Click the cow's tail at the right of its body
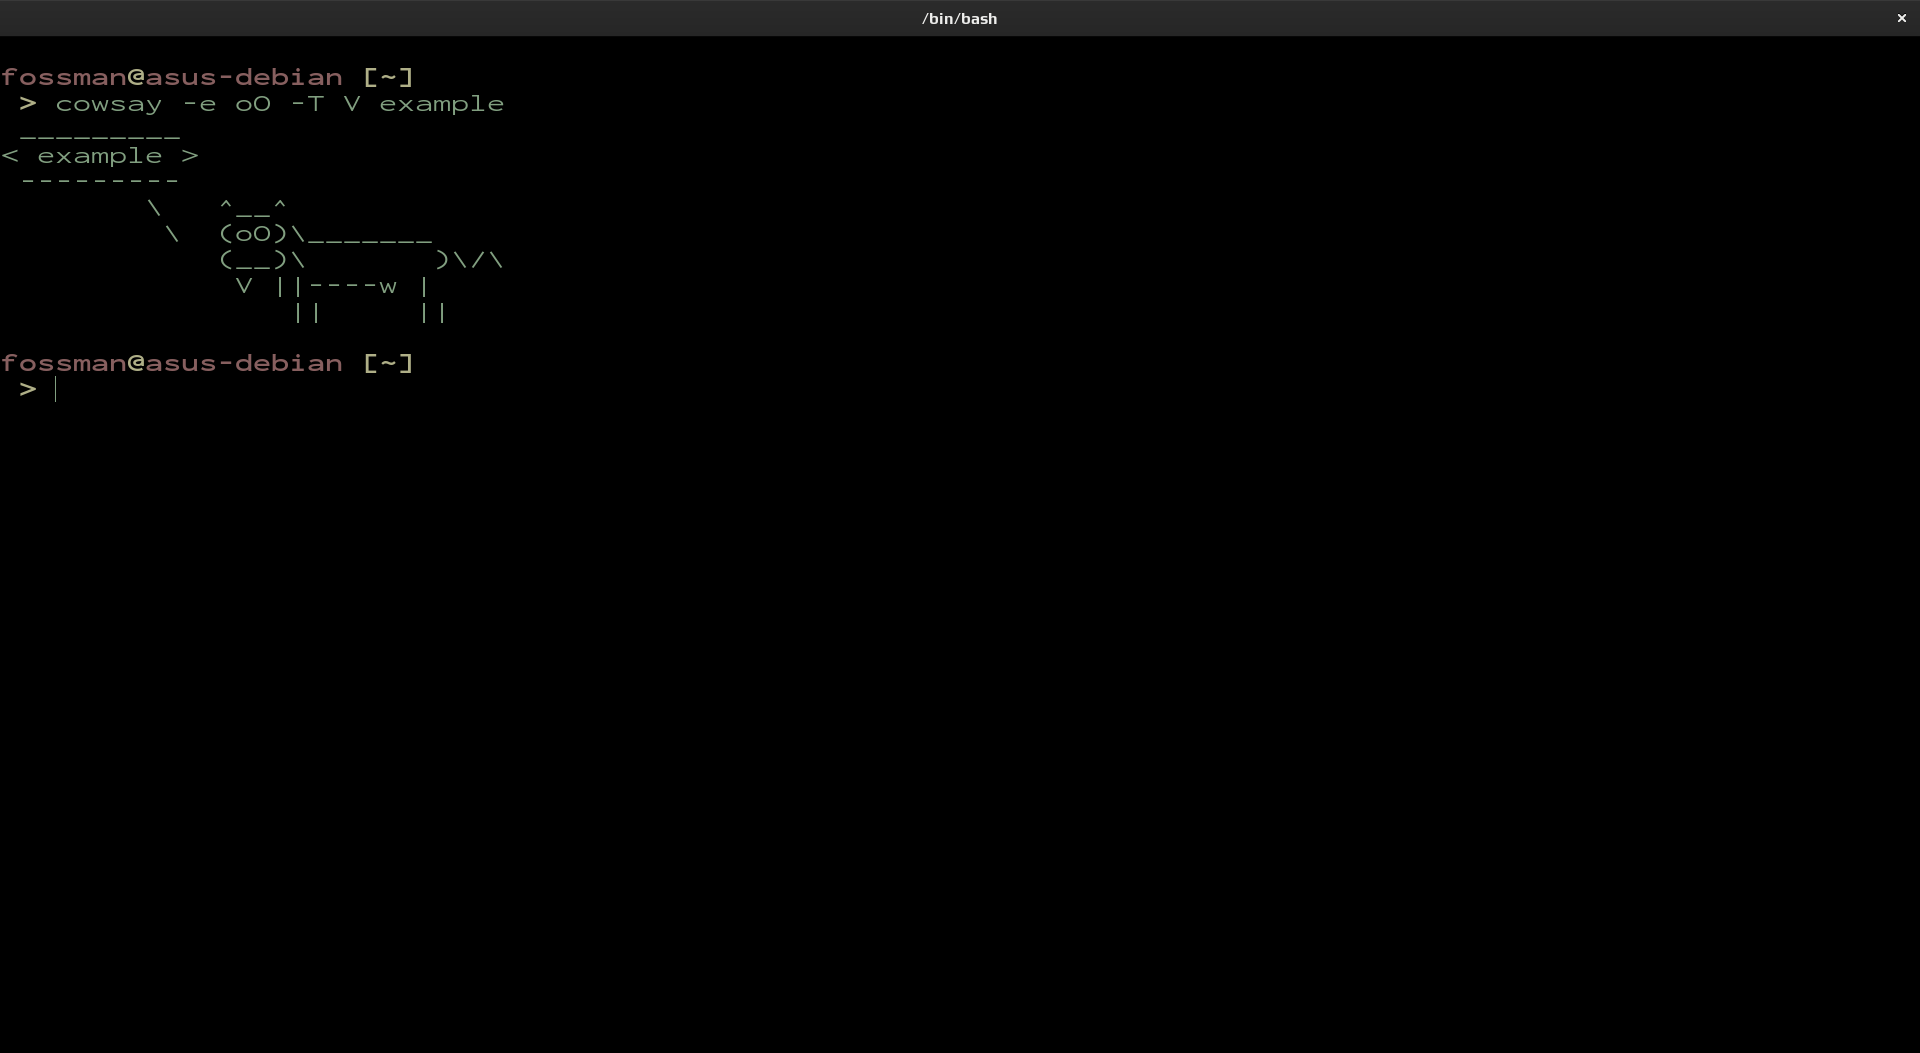Screen dimensions: 1920x1053 (479, 260)
